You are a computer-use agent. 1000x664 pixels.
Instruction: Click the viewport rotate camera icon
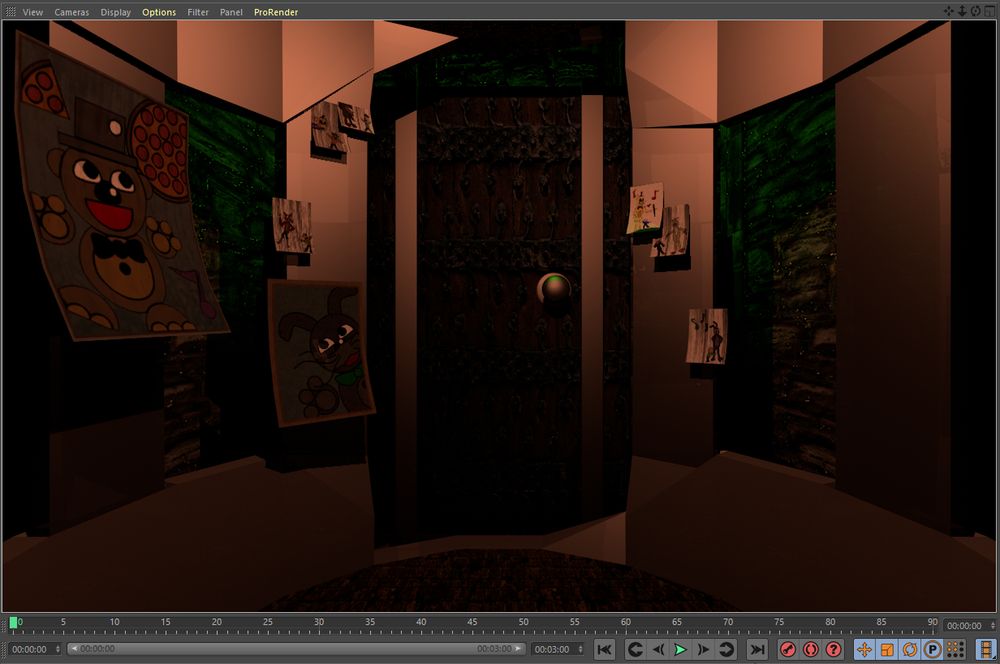[x=976, y=11]
